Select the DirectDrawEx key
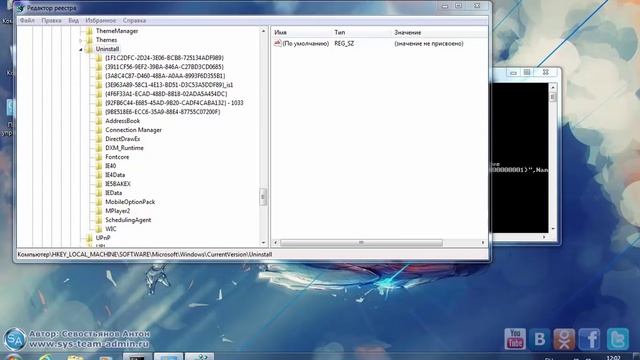 (122, 139)
